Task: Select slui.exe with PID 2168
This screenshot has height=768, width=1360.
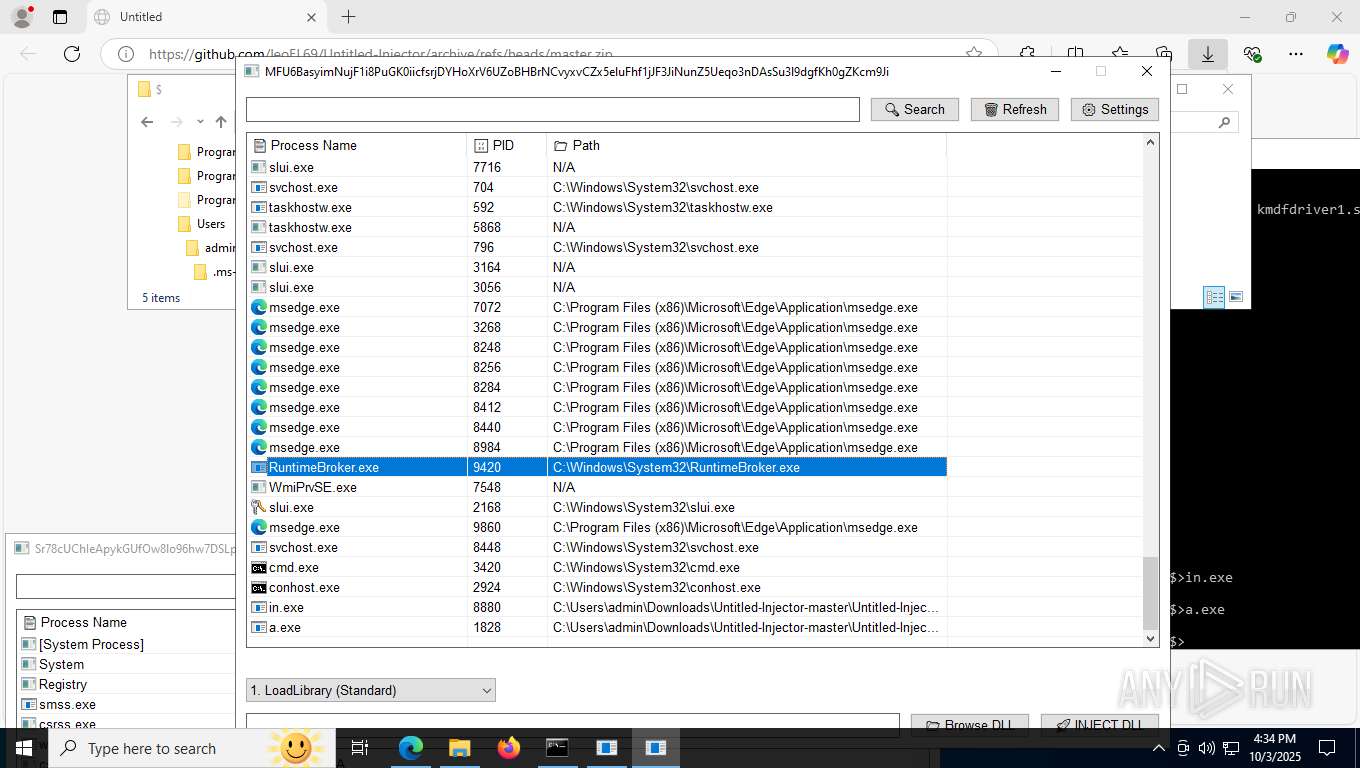Action: click(597, 507)
